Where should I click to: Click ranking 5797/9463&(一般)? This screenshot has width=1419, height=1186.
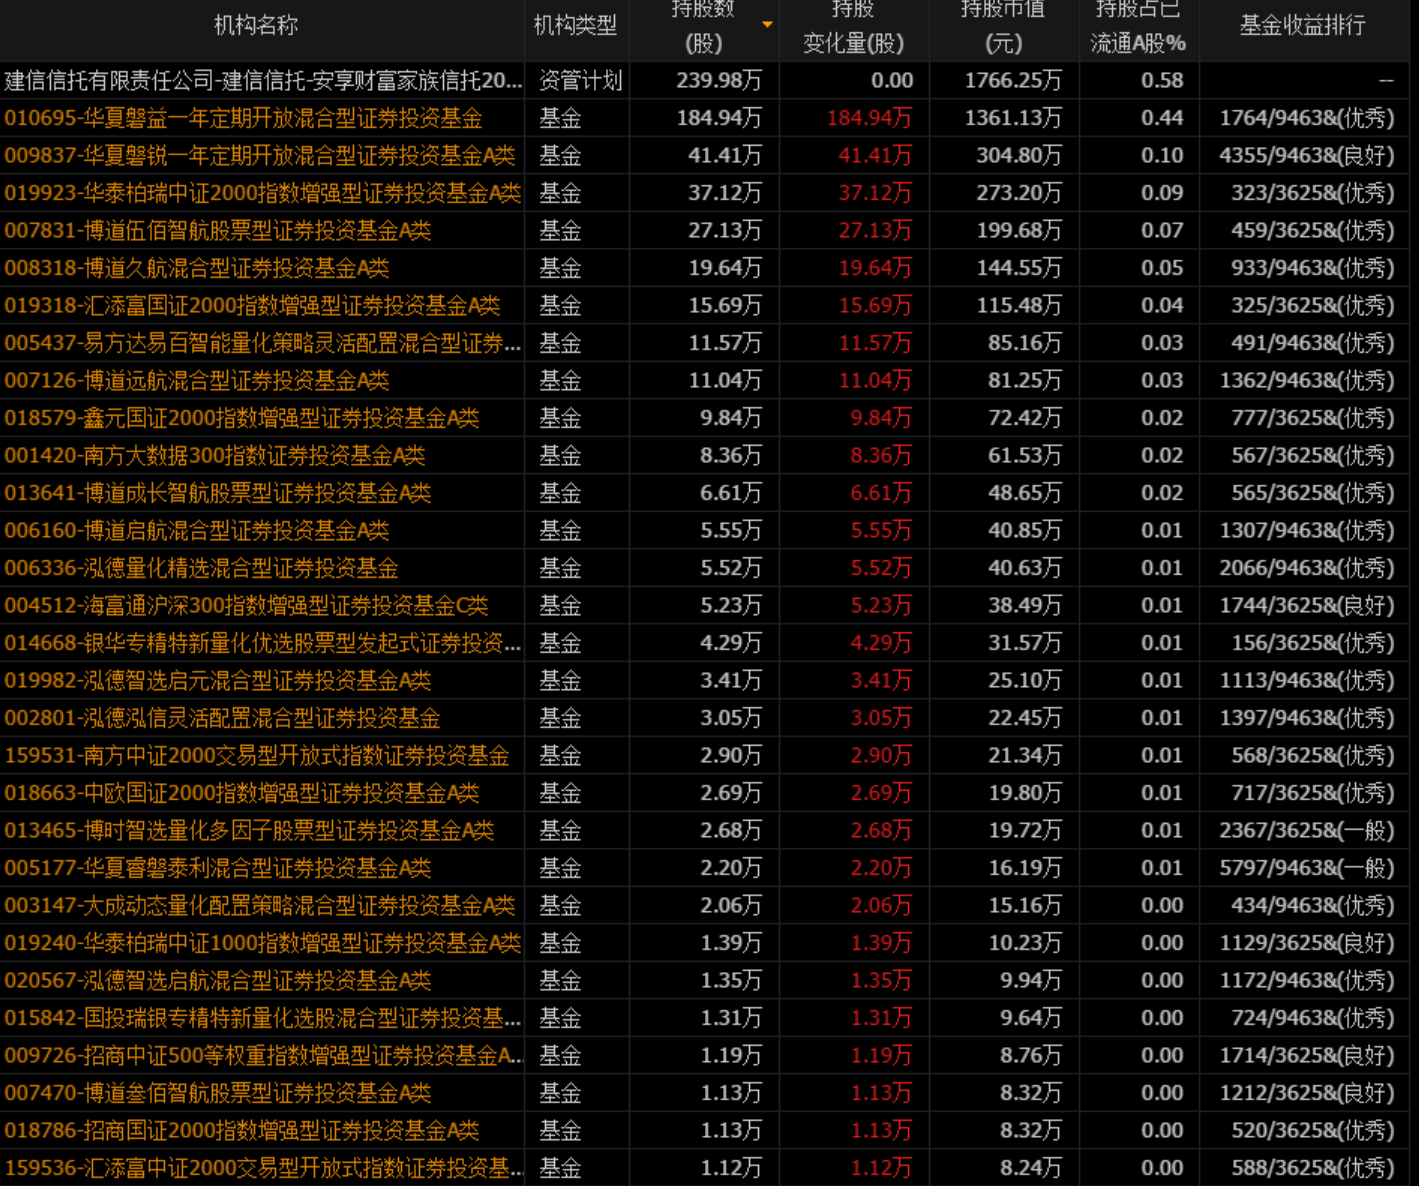point(1307,868)
